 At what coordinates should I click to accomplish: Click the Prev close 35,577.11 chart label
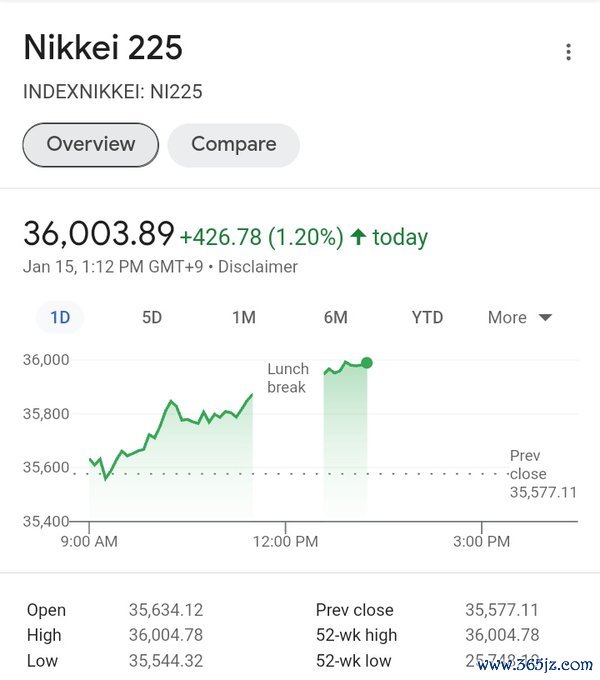[x=543, y=474]
